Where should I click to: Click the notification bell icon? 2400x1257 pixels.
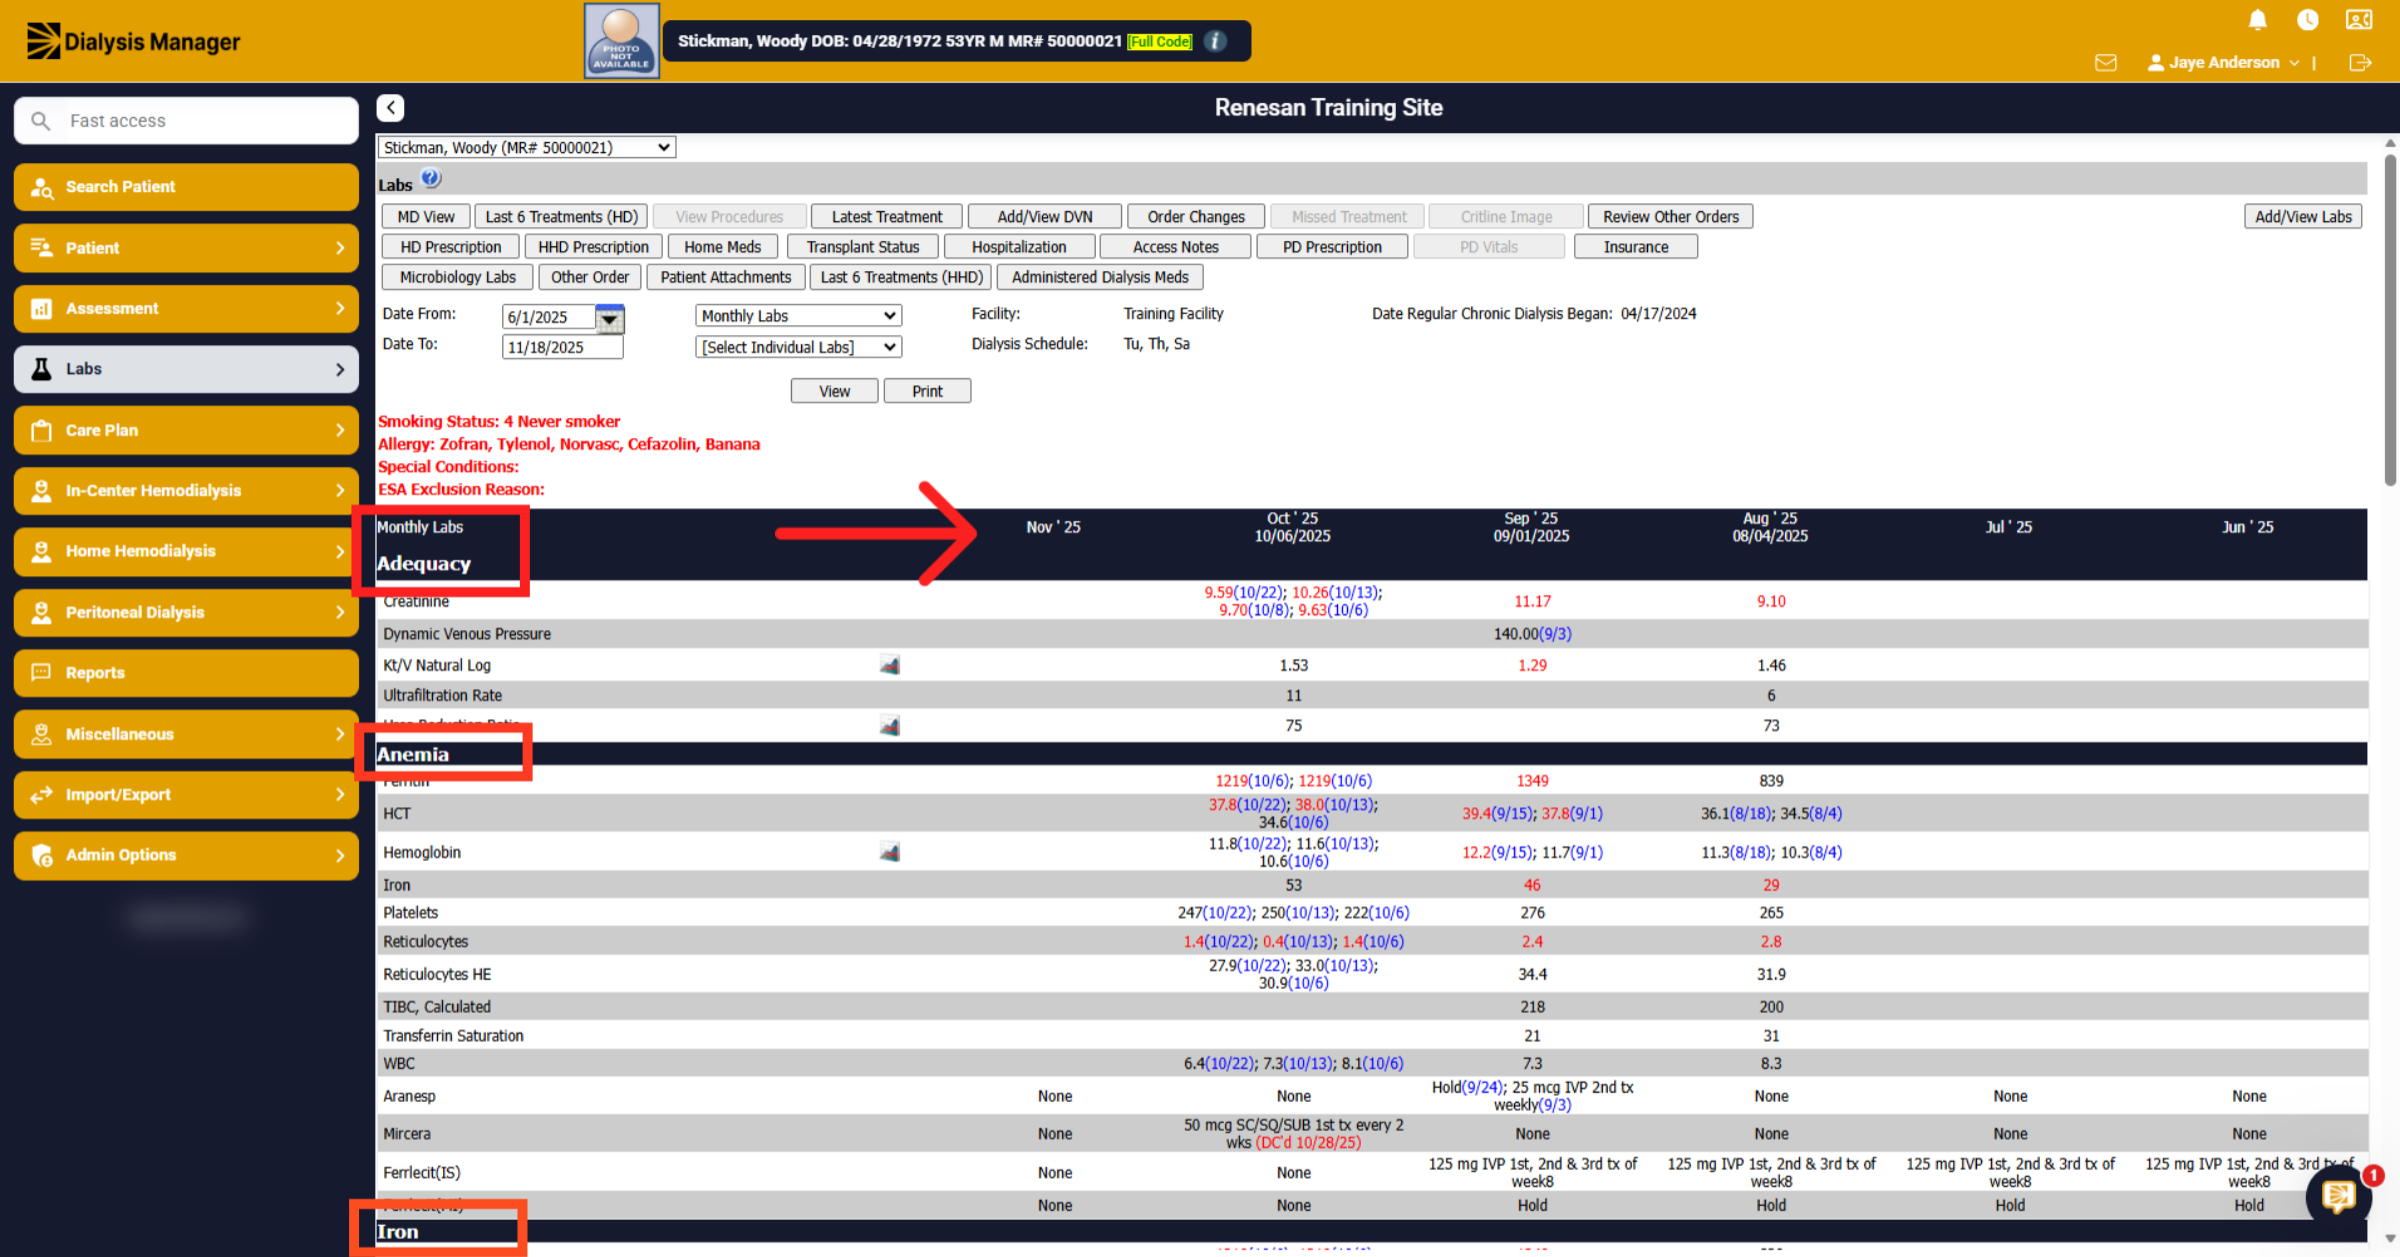pos(2258,20)
